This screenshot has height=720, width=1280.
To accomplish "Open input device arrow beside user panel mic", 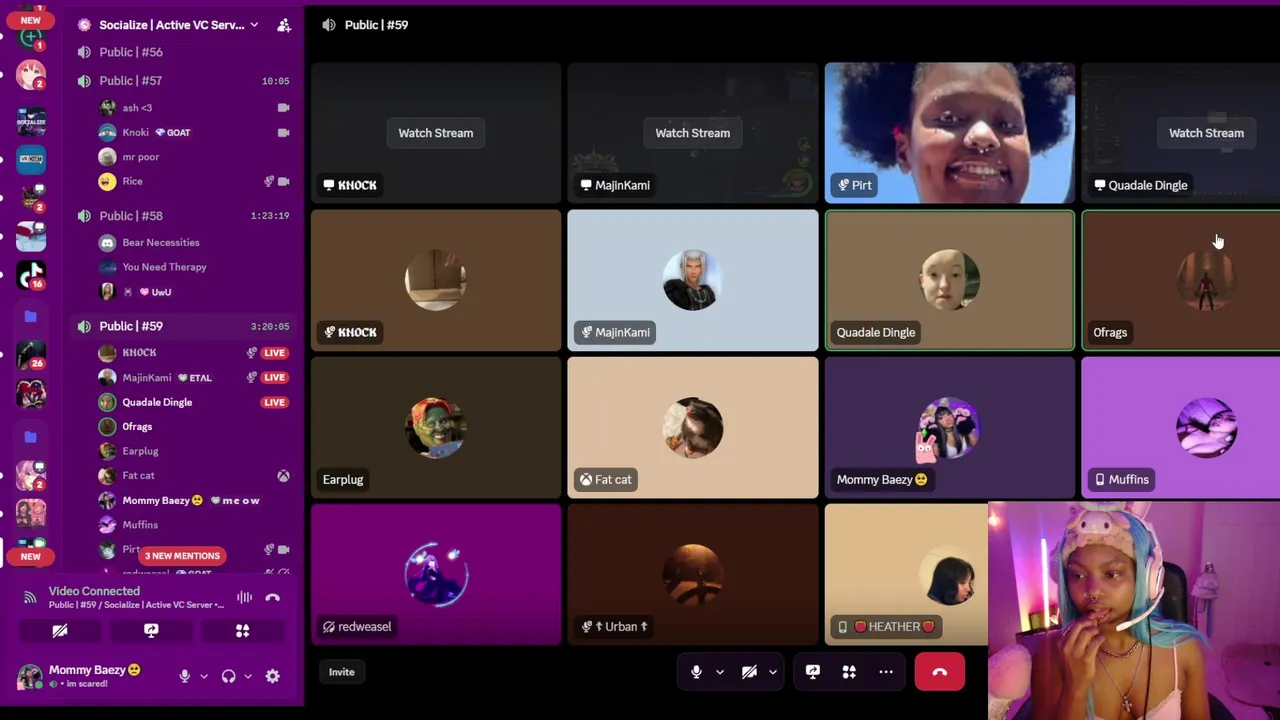I will 203,676.
